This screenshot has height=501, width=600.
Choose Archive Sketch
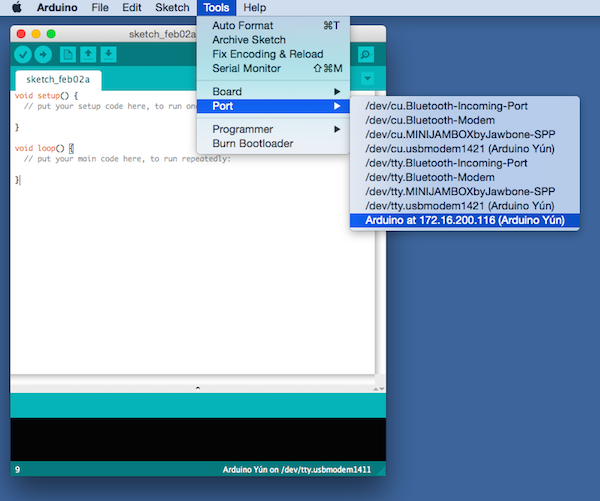pos(273,40)
